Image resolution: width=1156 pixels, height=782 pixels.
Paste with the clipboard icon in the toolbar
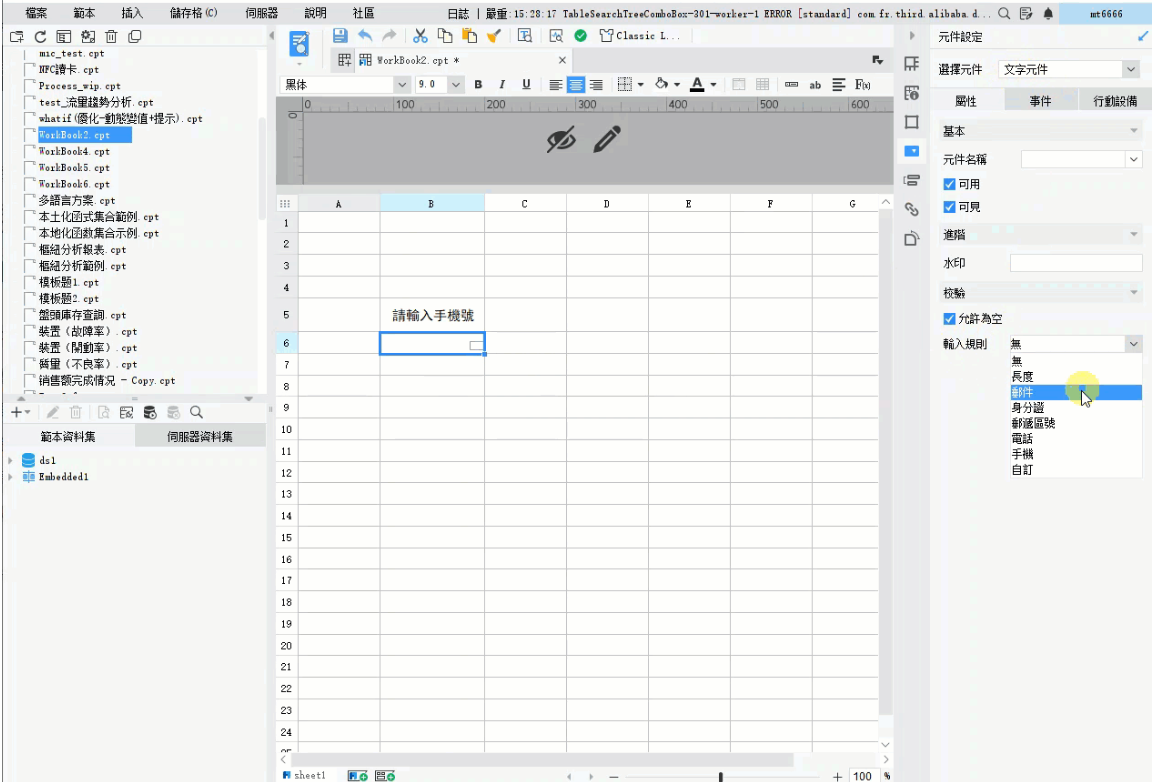tap(469, 35)
